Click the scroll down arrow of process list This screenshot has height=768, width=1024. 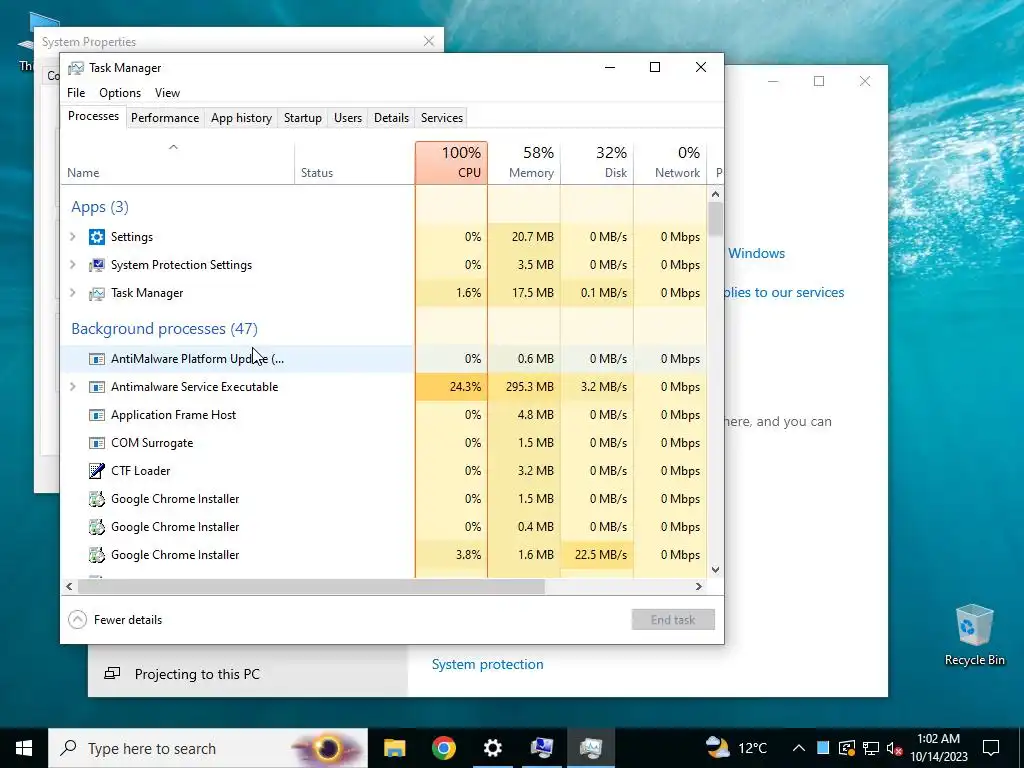coord(715,569)
